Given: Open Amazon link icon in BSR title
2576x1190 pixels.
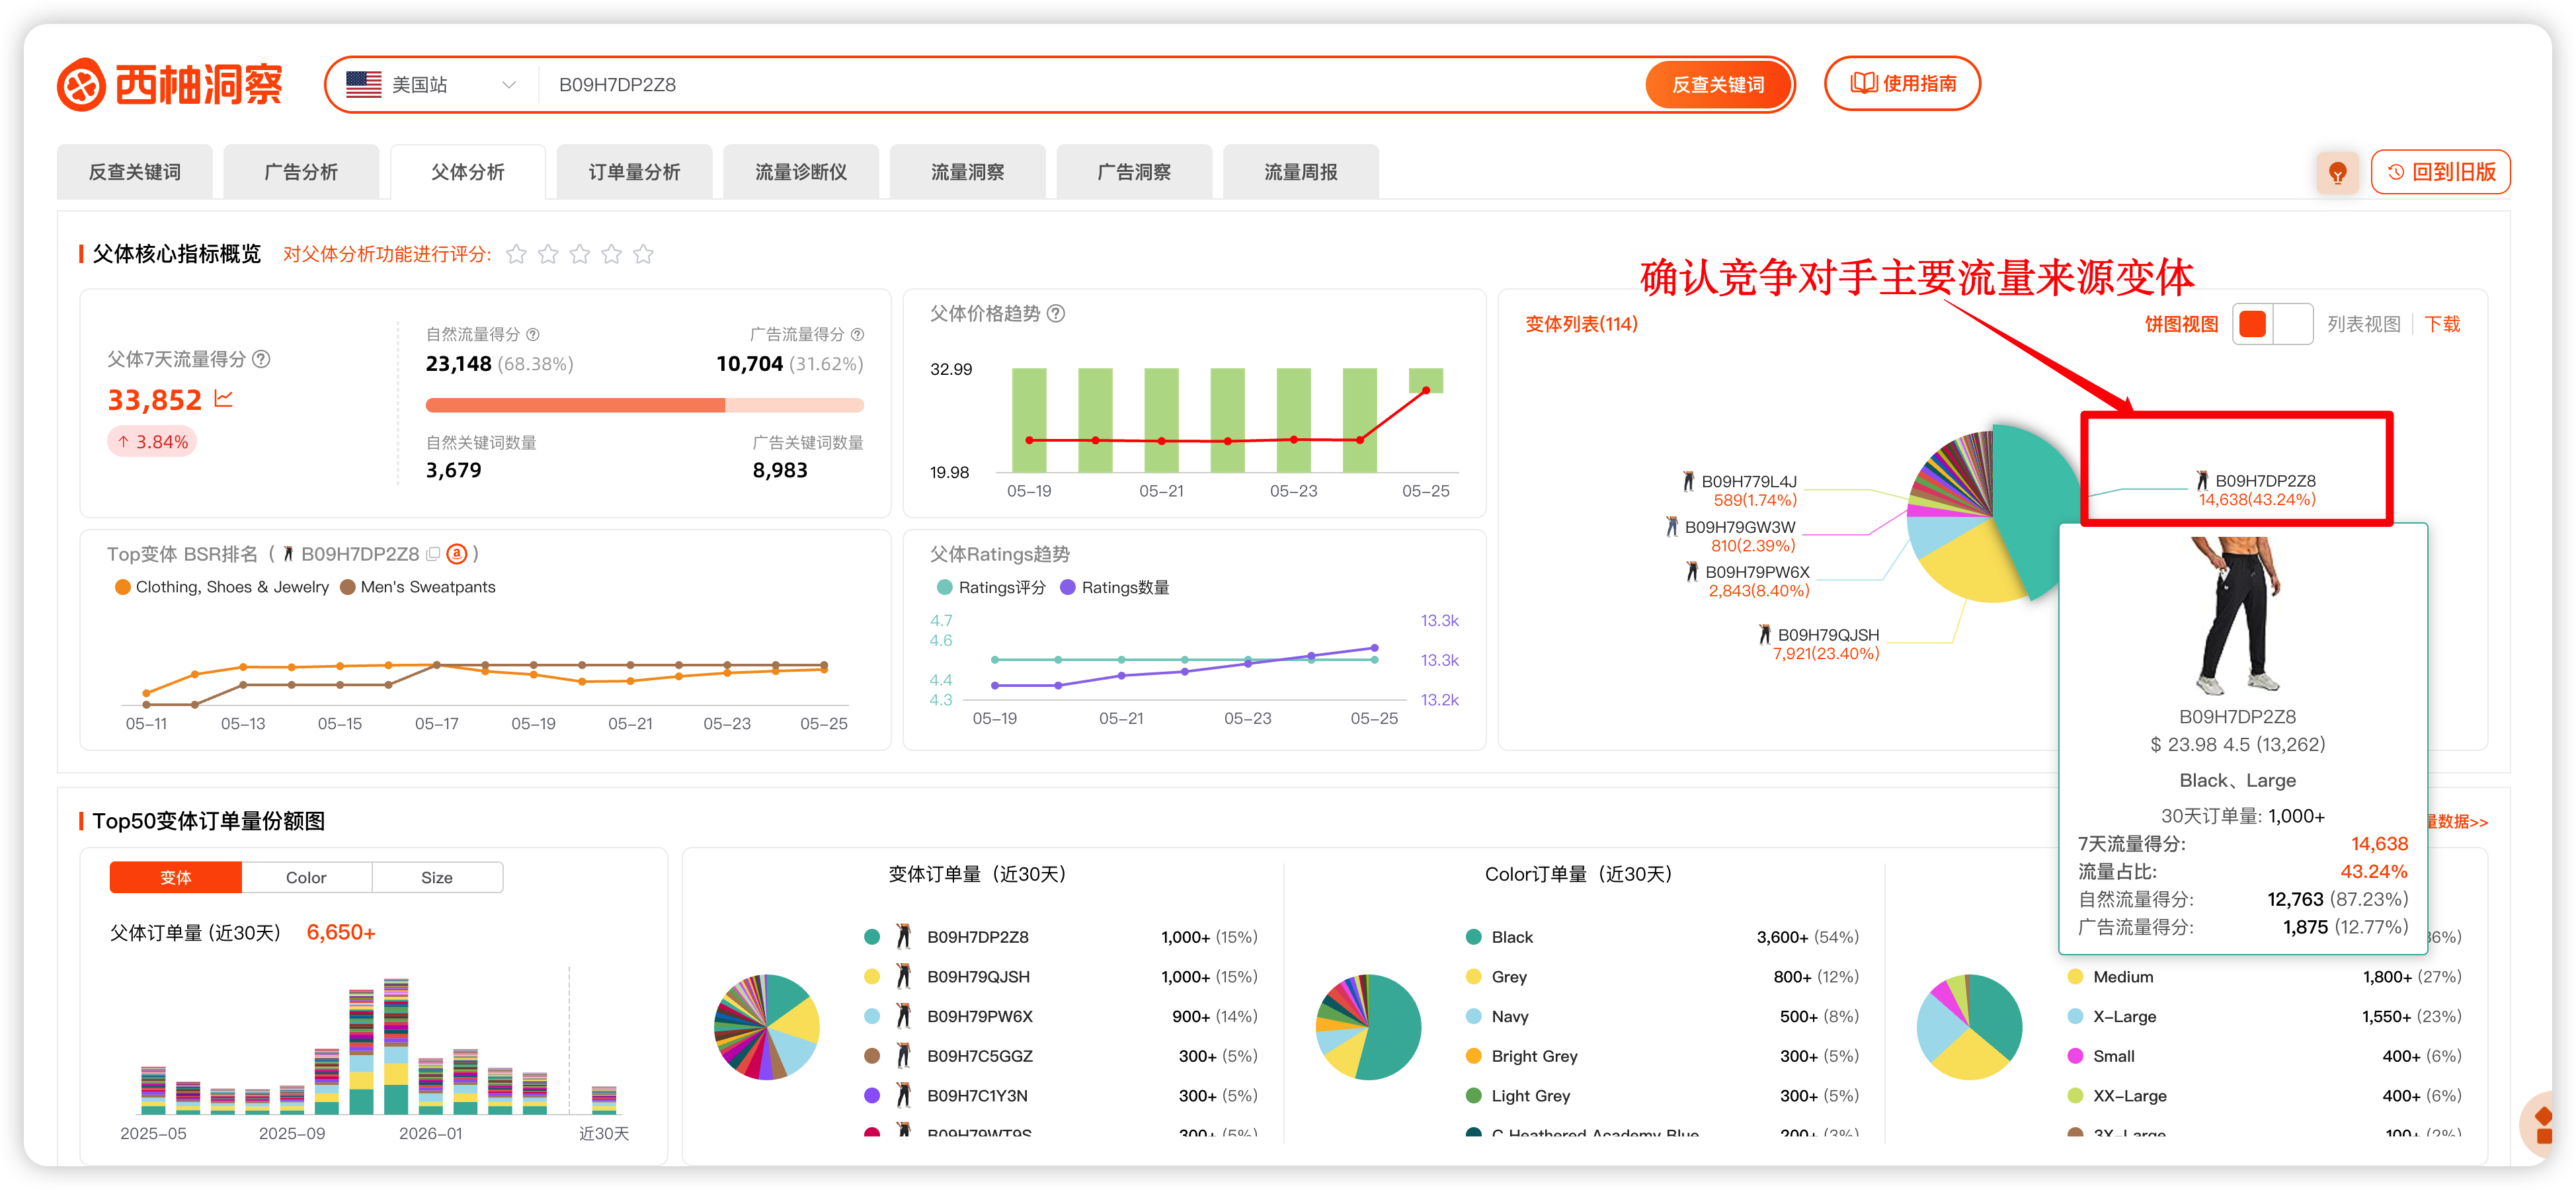Looking at the screenshot, I should (457, 553).
